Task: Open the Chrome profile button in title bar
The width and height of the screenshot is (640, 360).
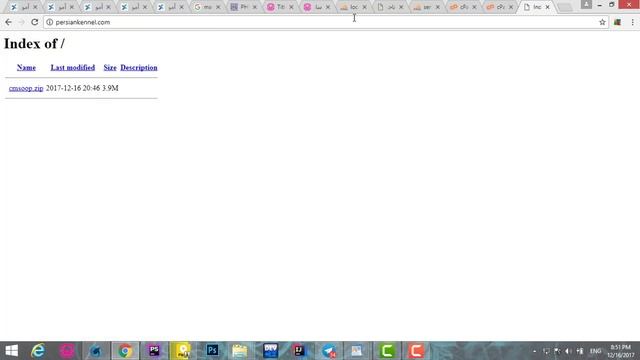Action: click(586, 4)
